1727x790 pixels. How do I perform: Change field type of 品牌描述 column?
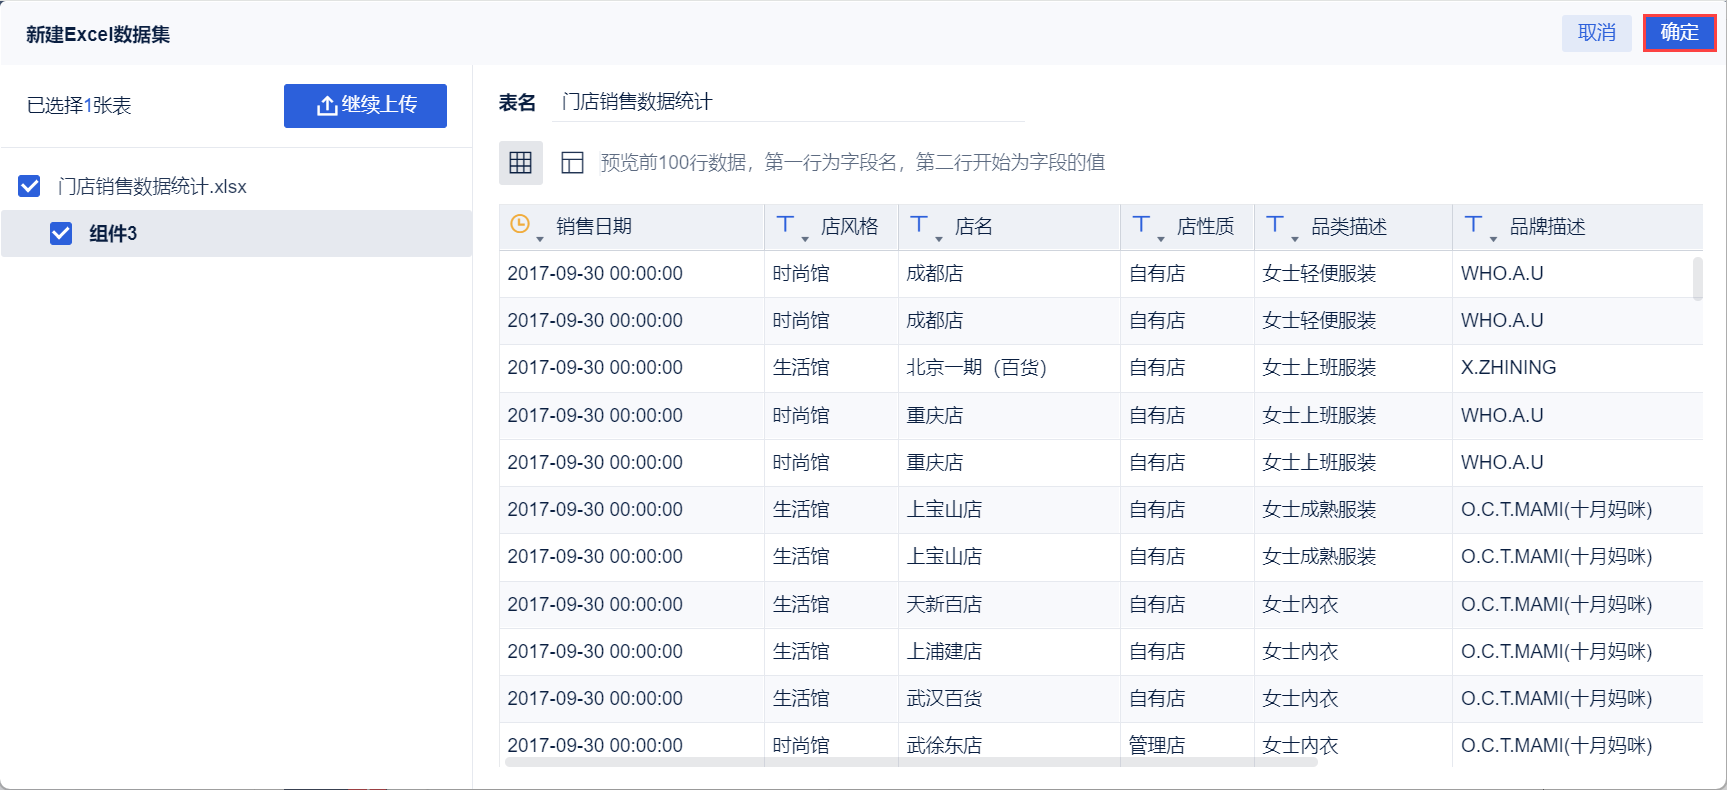pos(1480,227)
